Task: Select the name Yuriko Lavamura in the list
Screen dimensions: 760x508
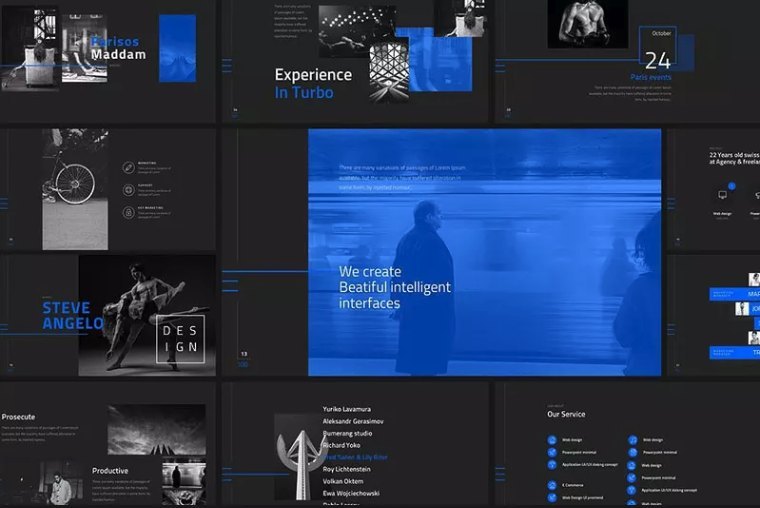Action: click(347, 409)
